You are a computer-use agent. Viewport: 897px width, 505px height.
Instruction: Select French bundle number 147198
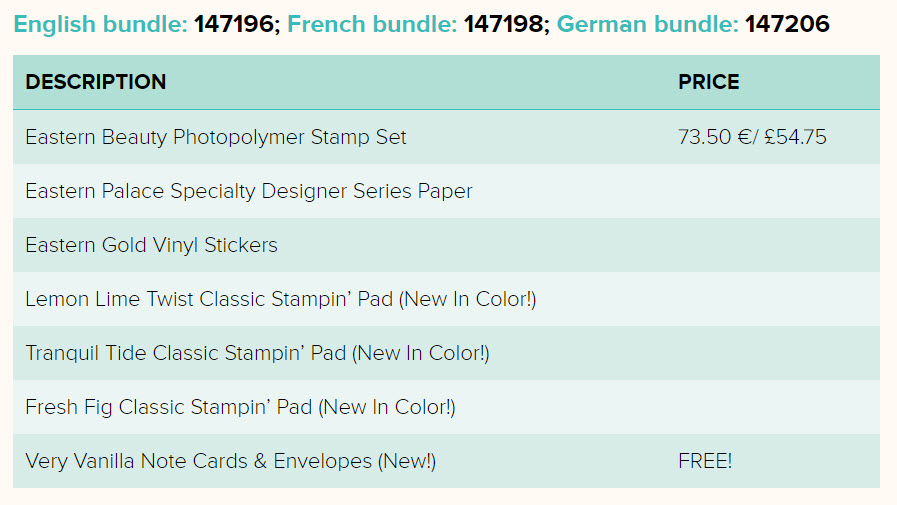(x=505, y=24)
